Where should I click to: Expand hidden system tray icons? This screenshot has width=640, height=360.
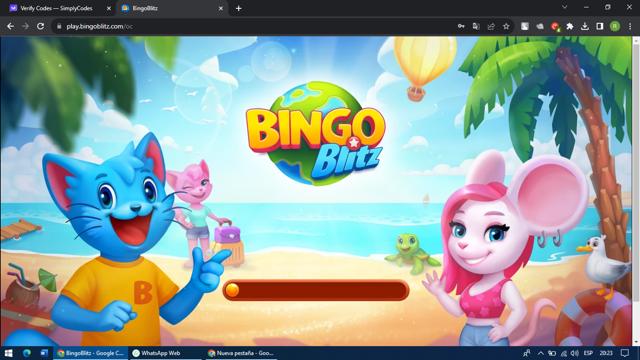click(540, 353)
